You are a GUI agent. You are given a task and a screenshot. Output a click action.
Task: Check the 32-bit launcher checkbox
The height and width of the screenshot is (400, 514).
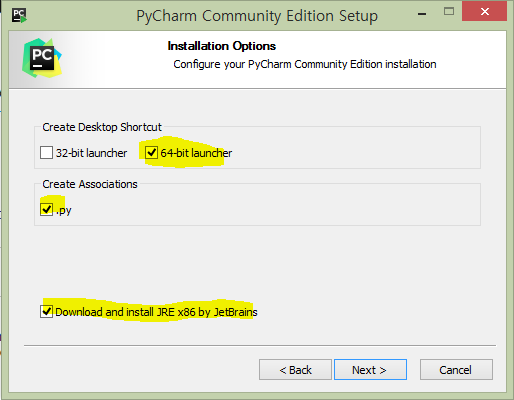click(46, 153)
